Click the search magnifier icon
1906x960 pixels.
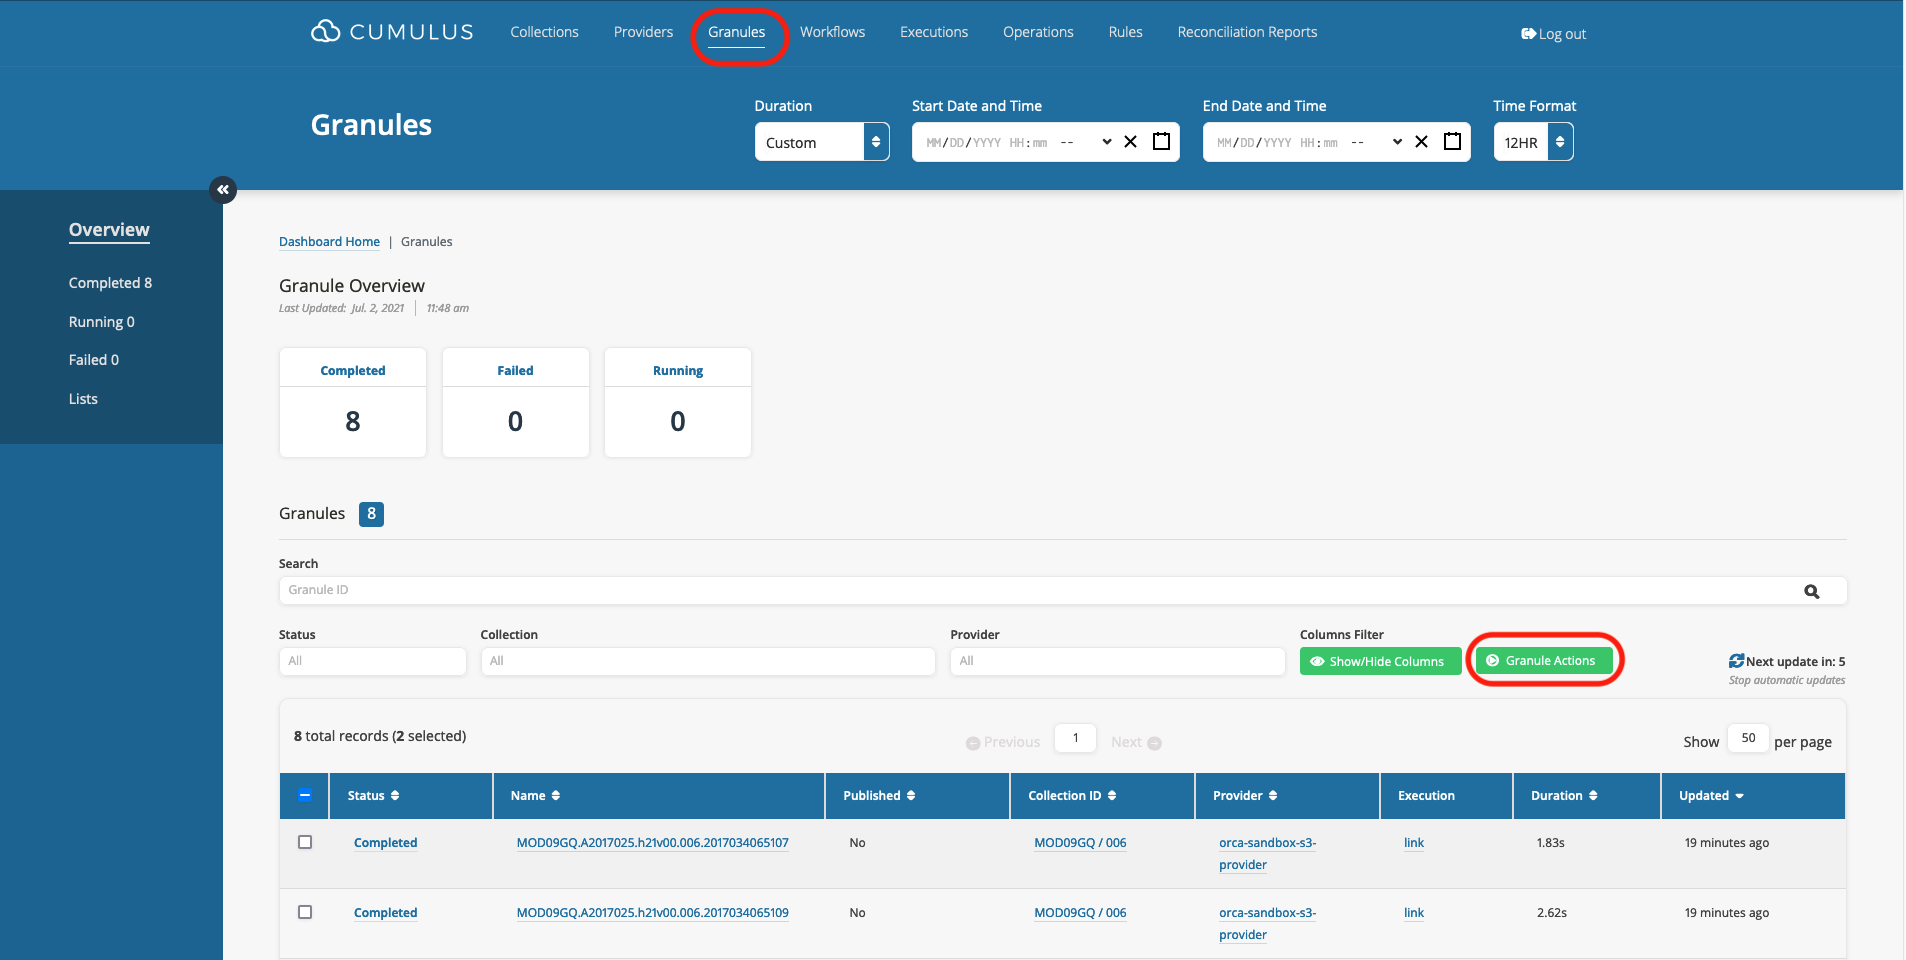point(1811,591)
